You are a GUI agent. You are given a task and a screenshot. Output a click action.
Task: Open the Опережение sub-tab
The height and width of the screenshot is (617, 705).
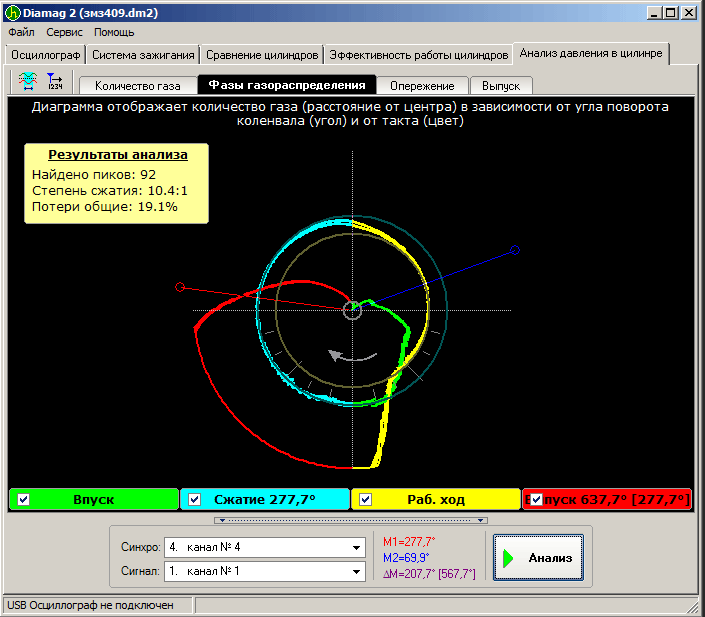[x=422, y=85]
